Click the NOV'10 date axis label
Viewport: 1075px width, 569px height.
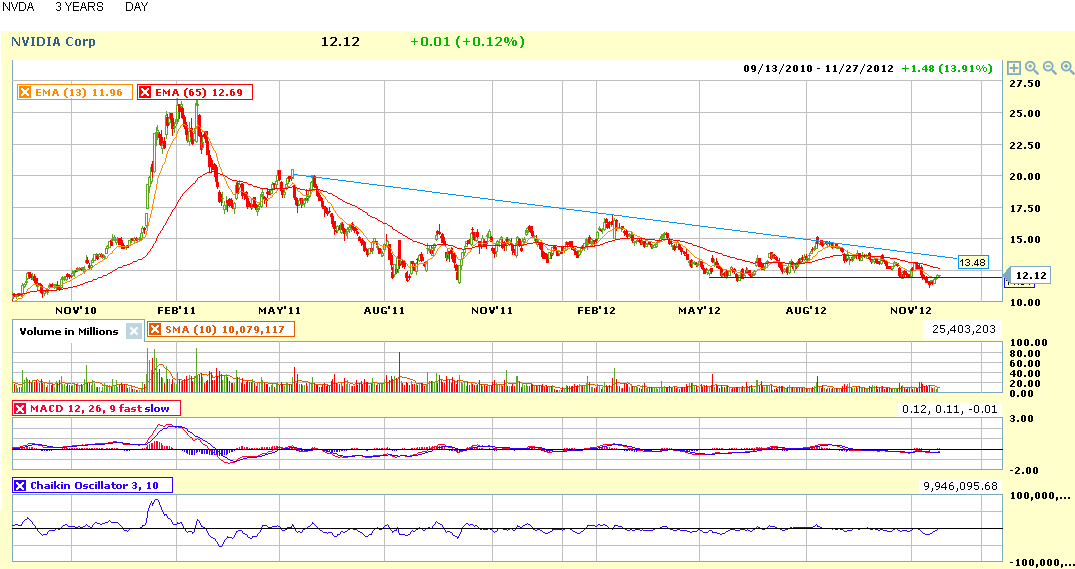pos(75,311)
